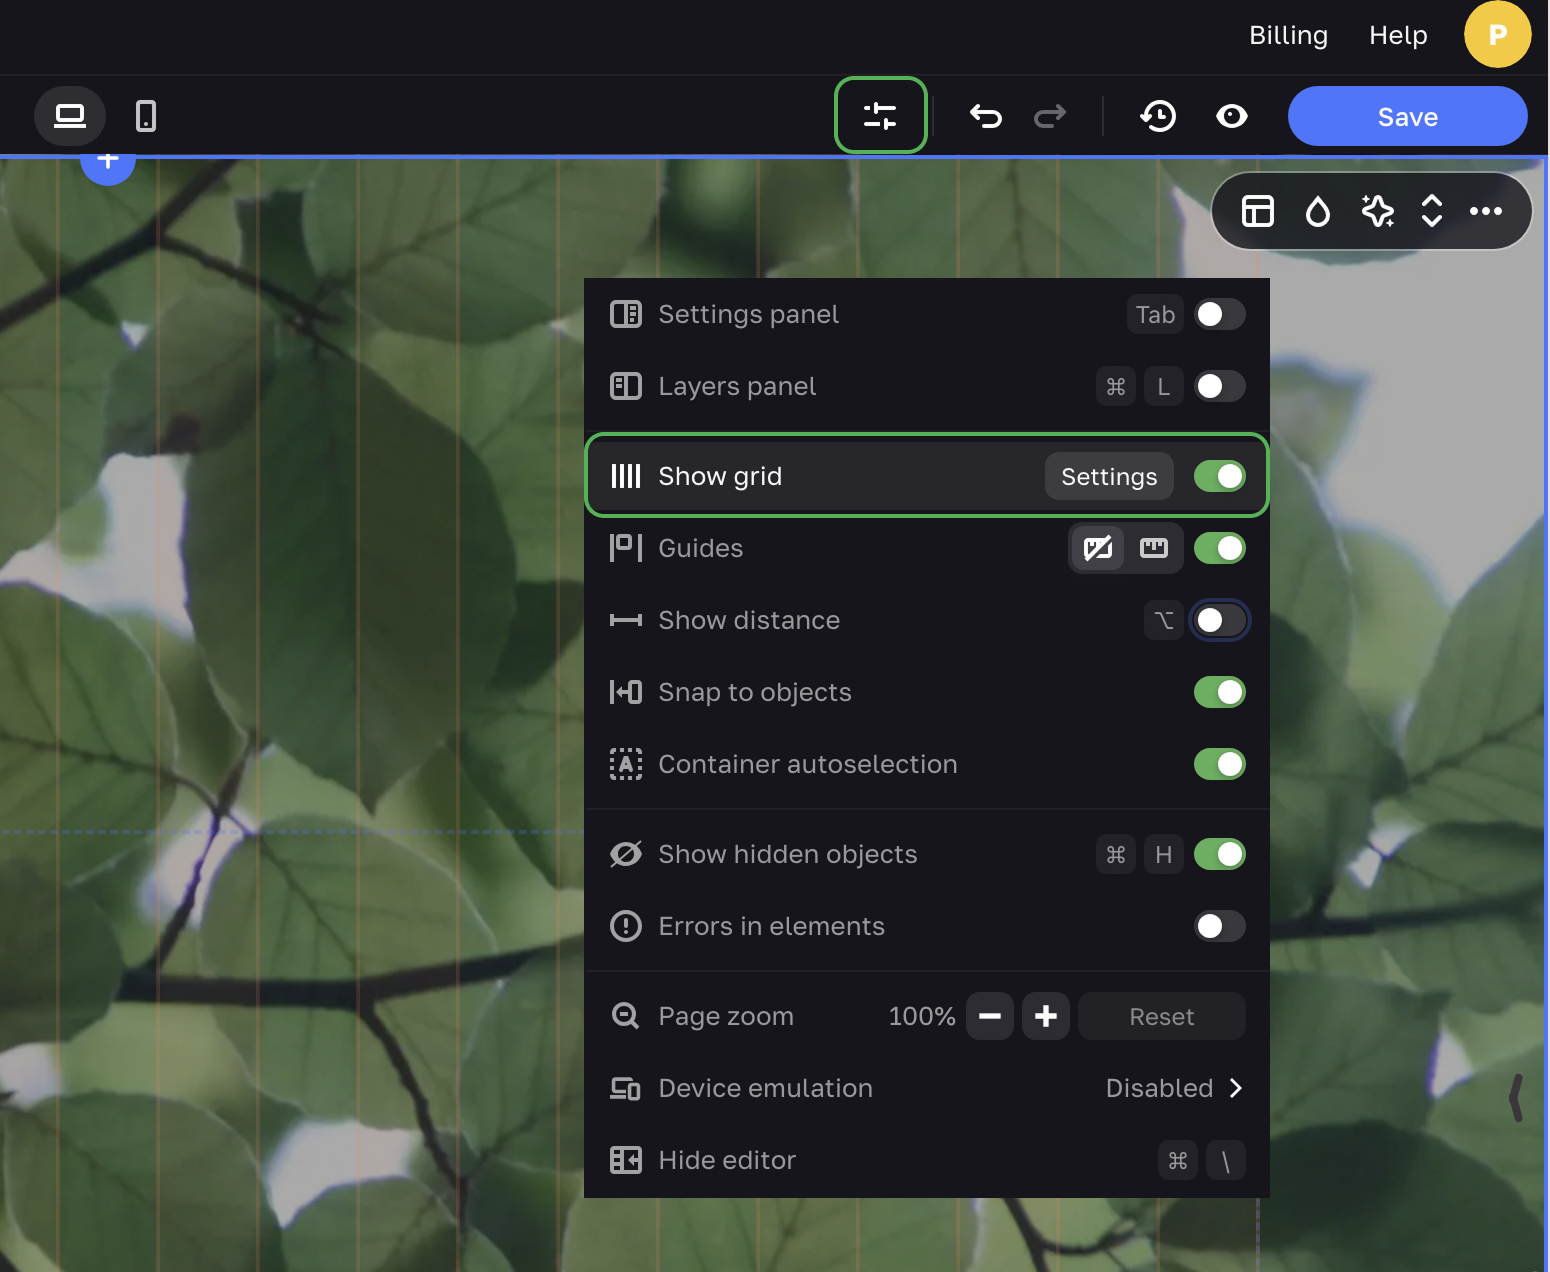Switch to desktop view mode
Screen dimensions: 1550x1272
(x=70, y=116)
